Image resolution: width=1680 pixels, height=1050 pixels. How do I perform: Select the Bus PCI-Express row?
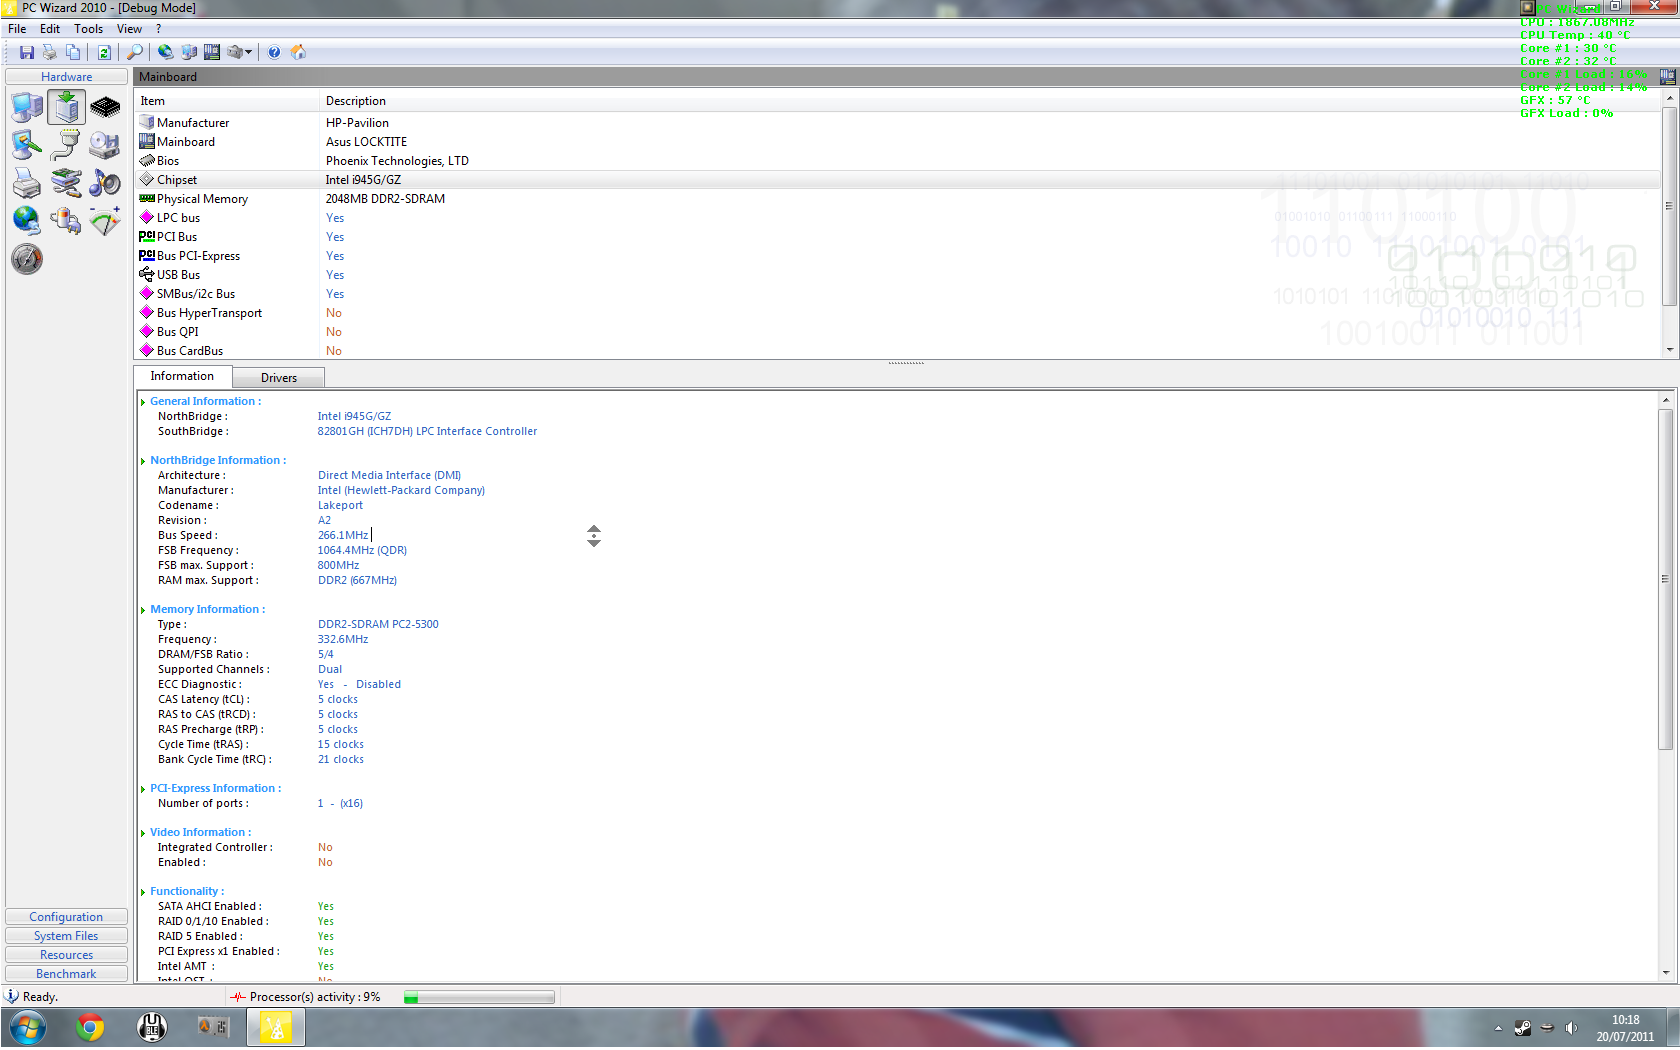pos(897,256)
